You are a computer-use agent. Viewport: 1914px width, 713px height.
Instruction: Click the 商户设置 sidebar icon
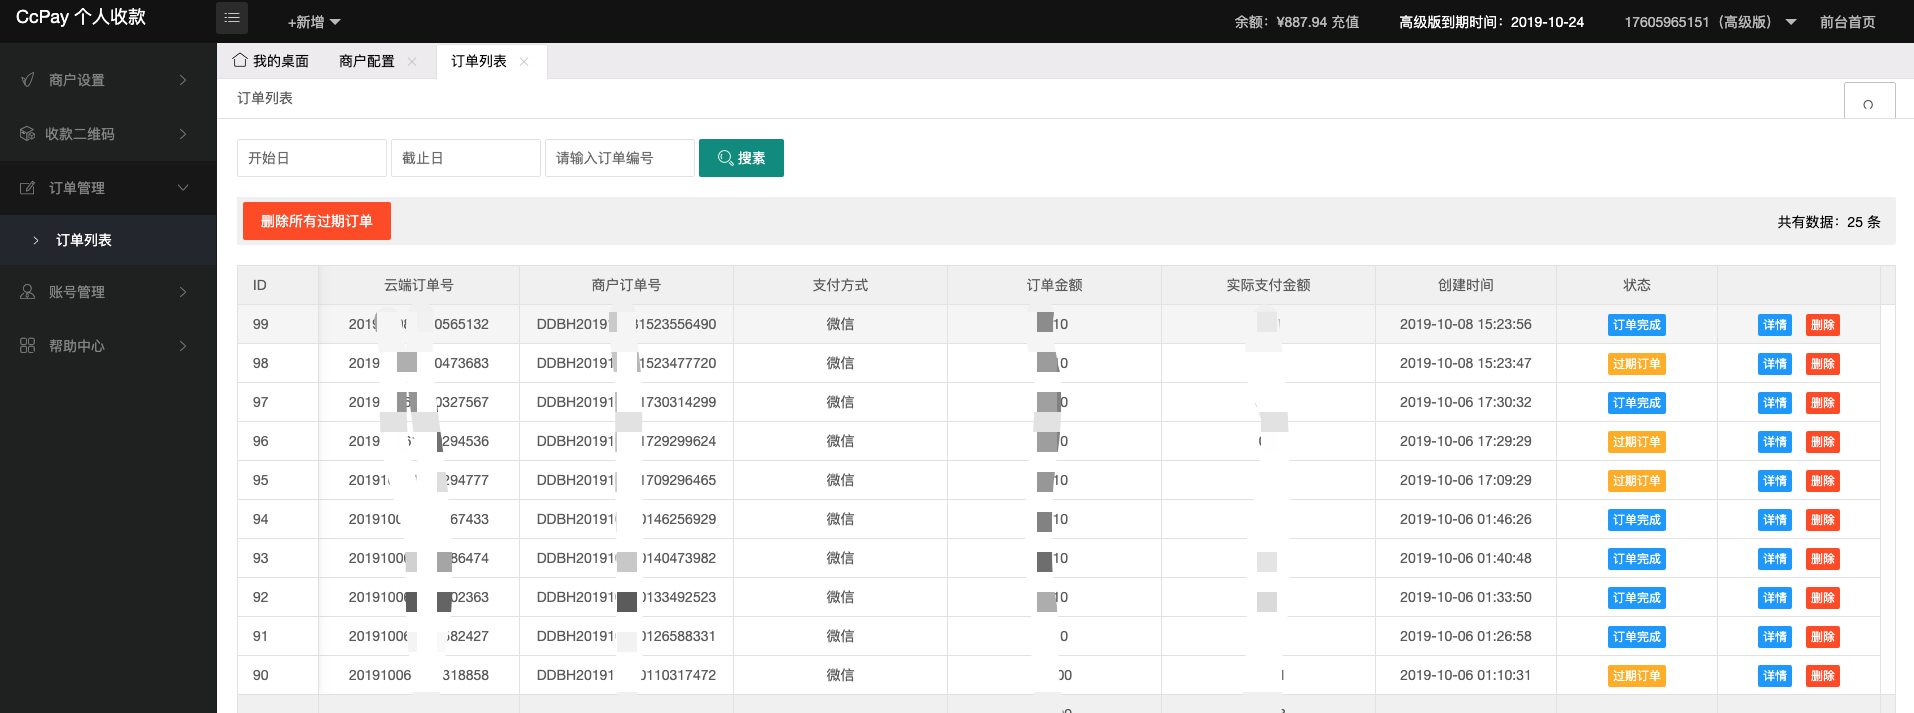28,80
